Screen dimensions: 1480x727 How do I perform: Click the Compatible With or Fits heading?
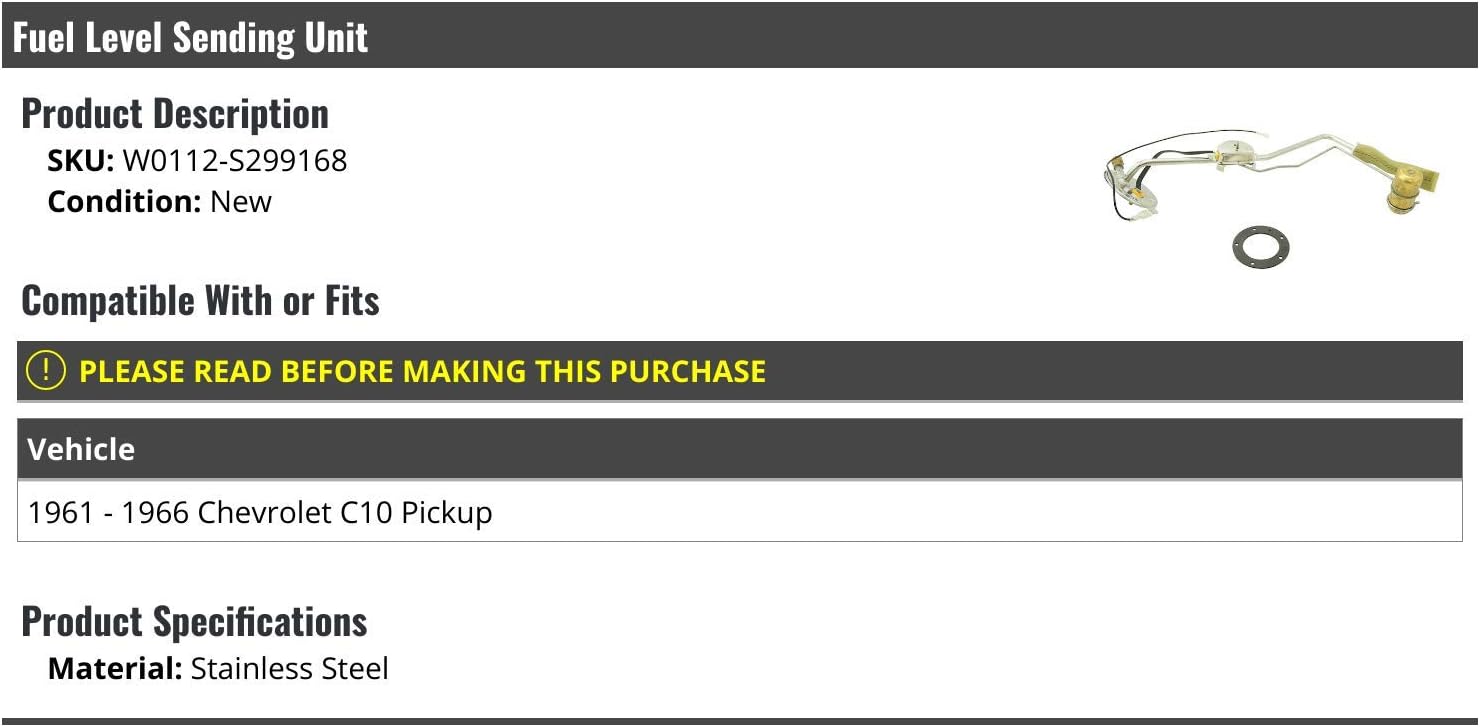click(200, 300)
